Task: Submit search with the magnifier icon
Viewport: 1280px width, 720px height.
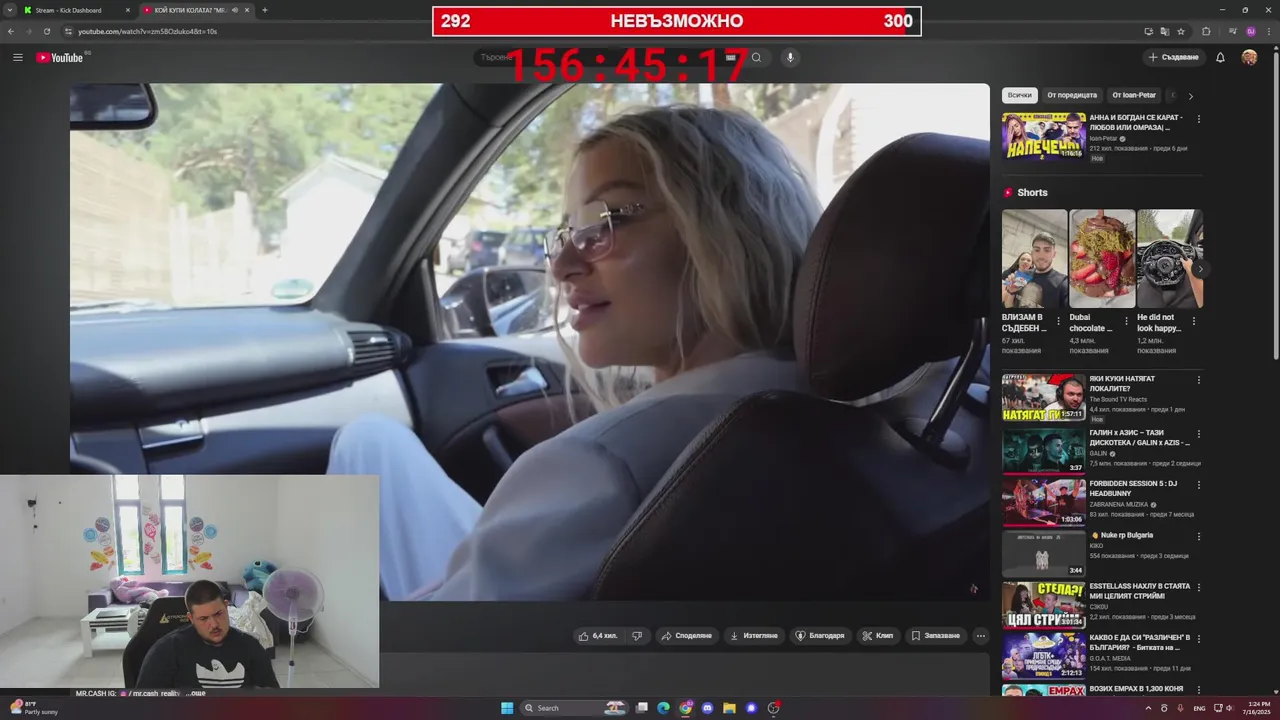Action: coord(756,57)
